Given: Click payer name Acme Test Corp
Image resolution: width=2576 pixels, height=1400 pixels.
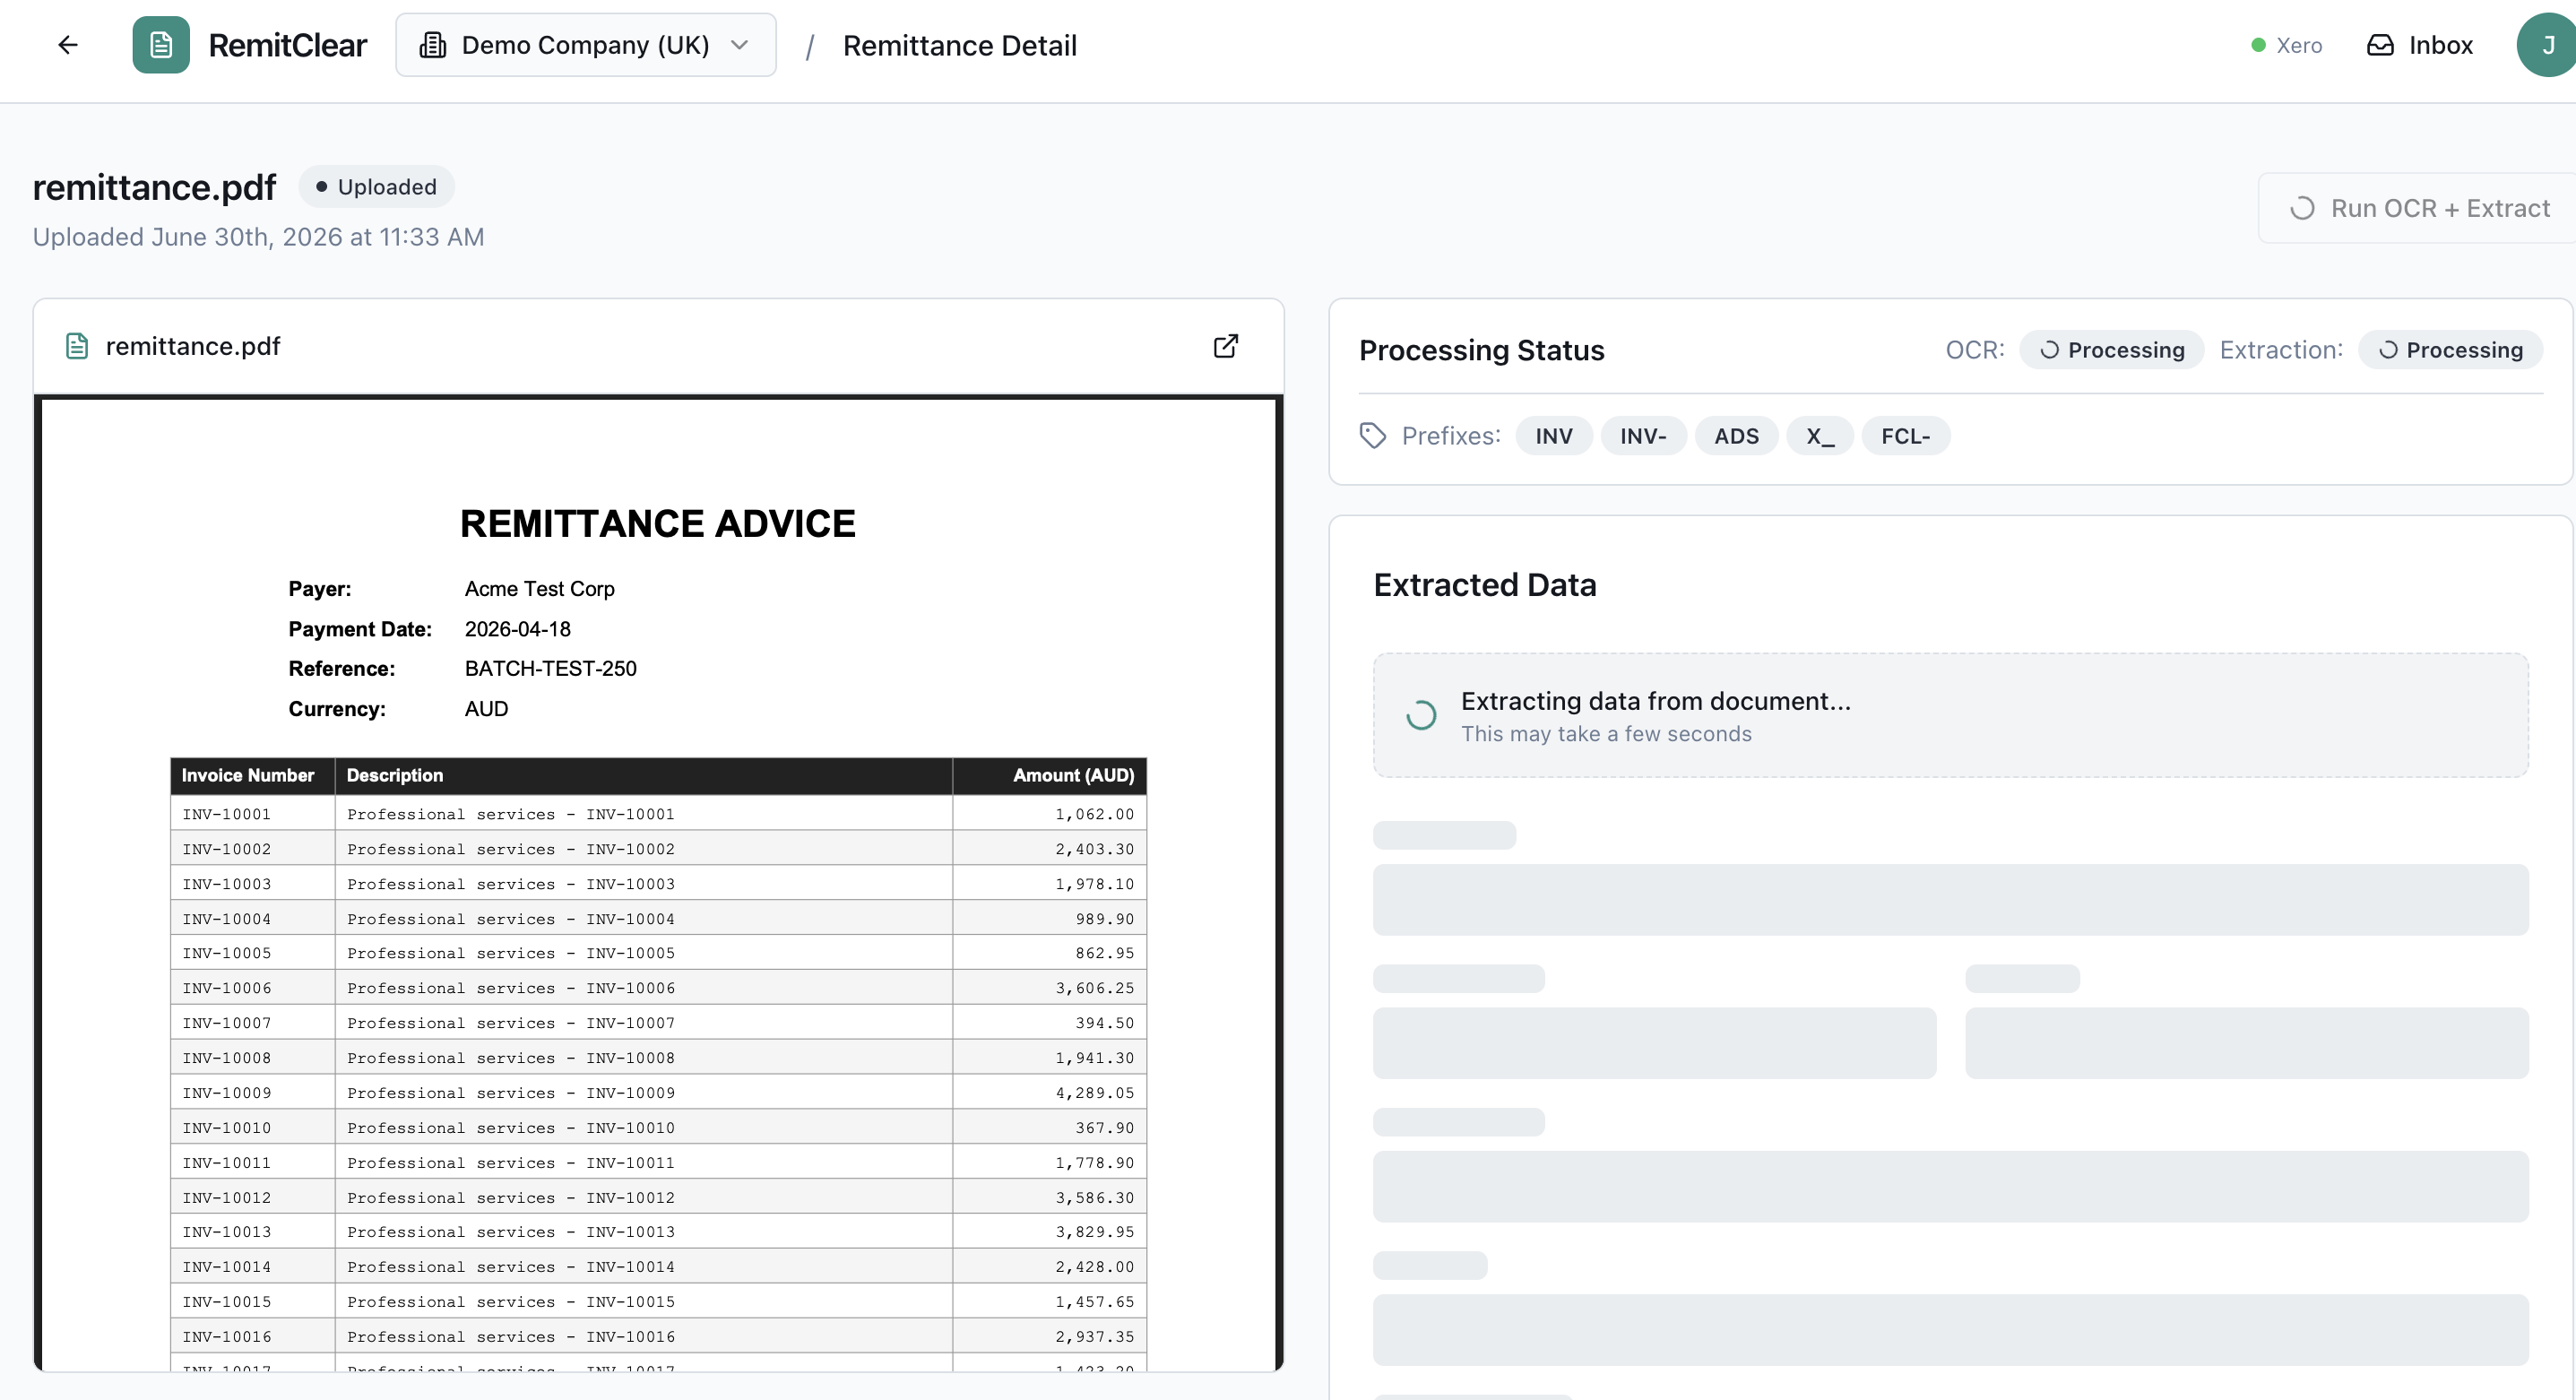Looking at the screenshot, I should click(539, 589).
